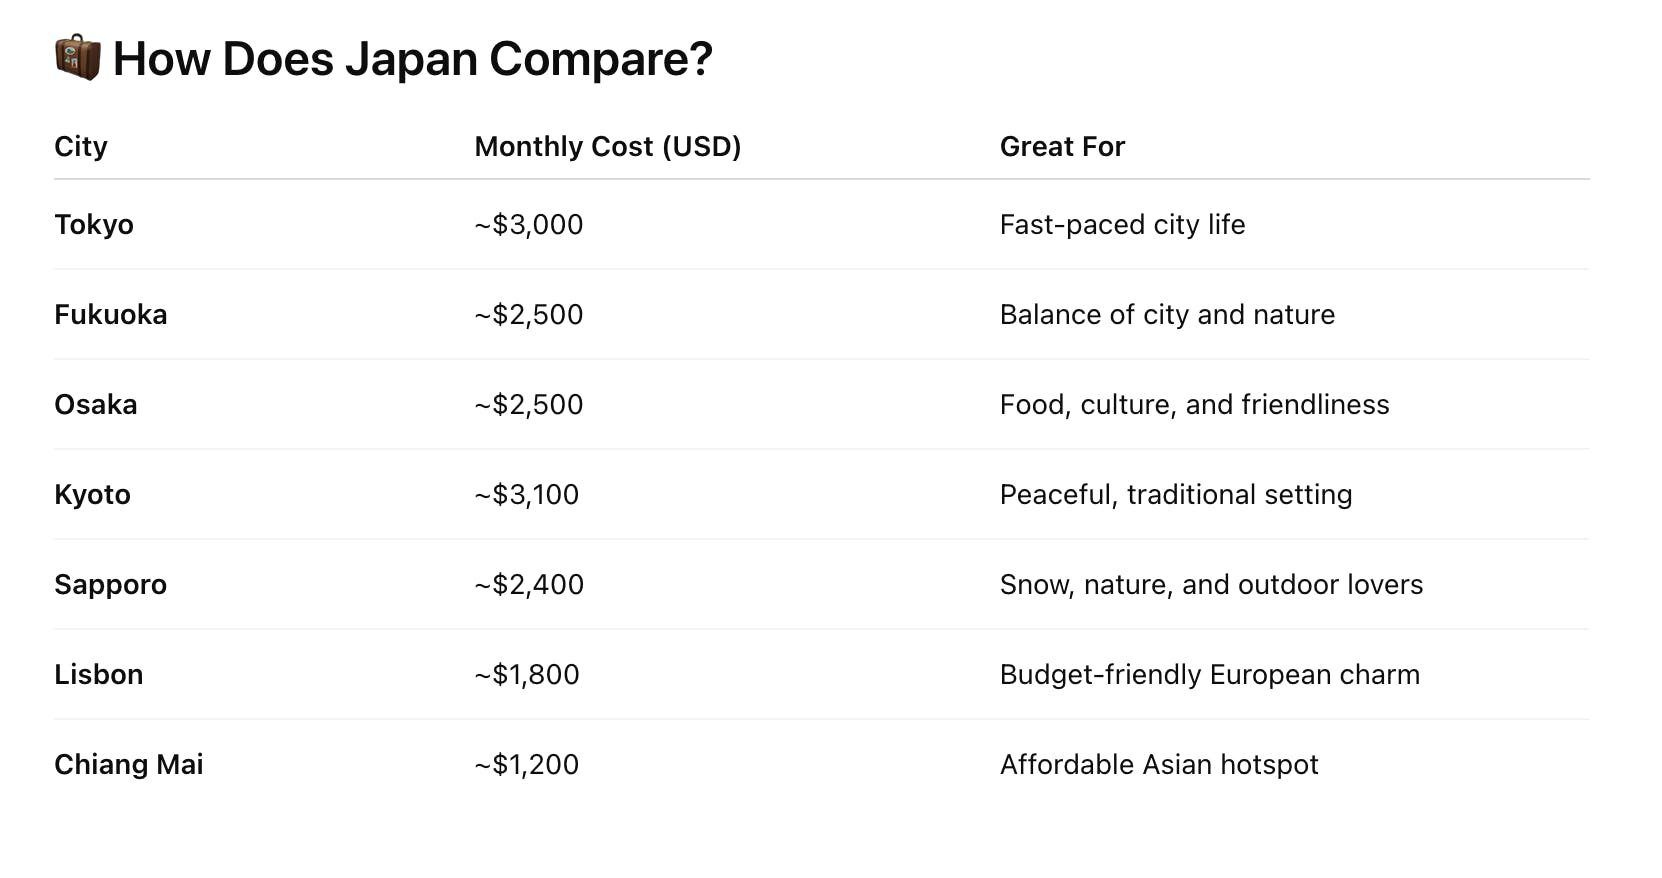Select Lisbon's ~$1,800 cost value
The image size is (1662, 878).
click(527, 675)
